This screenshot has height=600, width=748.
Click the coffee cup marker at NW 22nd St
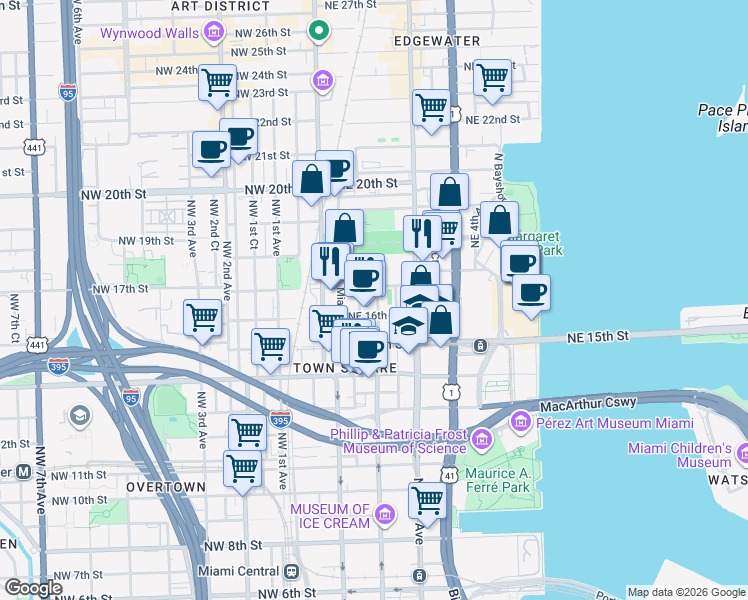tap(242, 135)
